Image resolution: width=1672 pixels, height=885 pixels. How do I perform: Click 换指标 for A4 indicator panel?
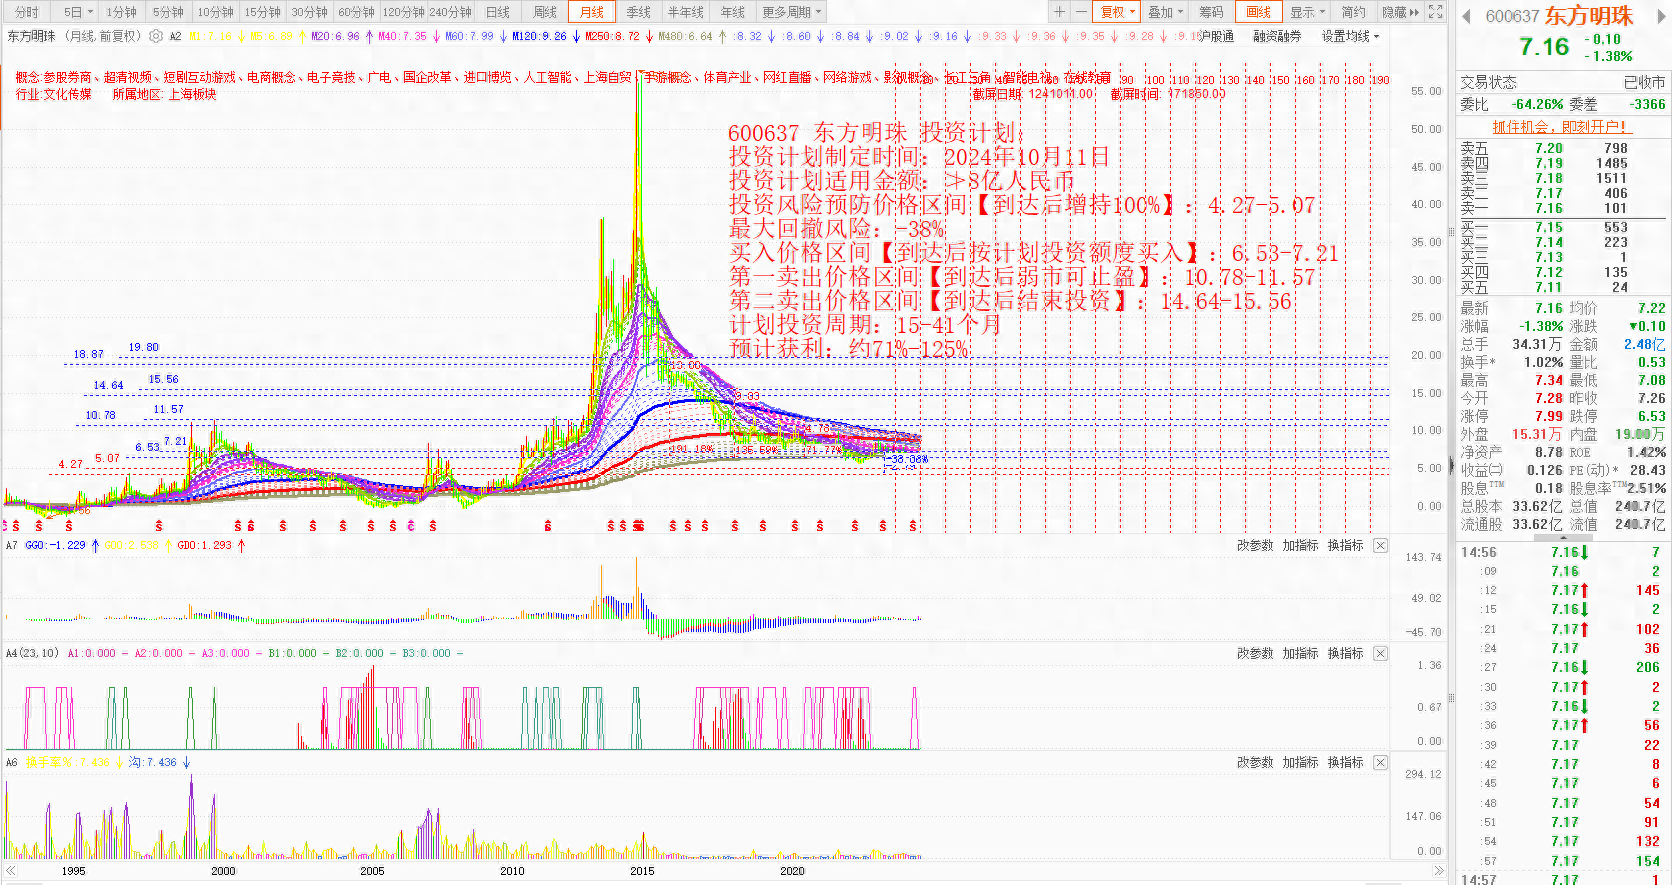[x=1345, y=653]
